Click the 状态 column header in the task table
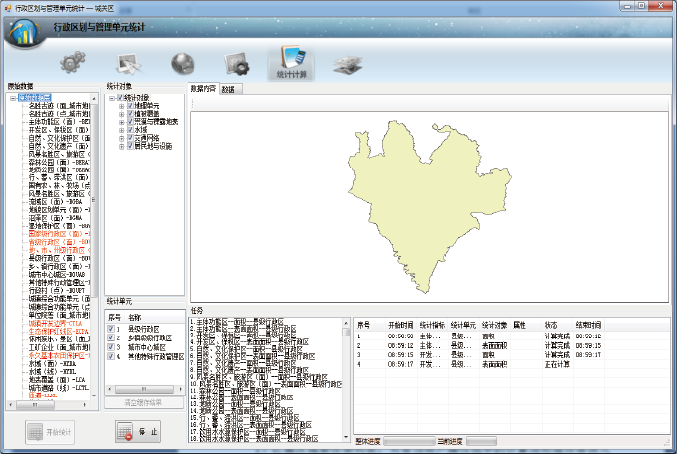 [551, 325]
